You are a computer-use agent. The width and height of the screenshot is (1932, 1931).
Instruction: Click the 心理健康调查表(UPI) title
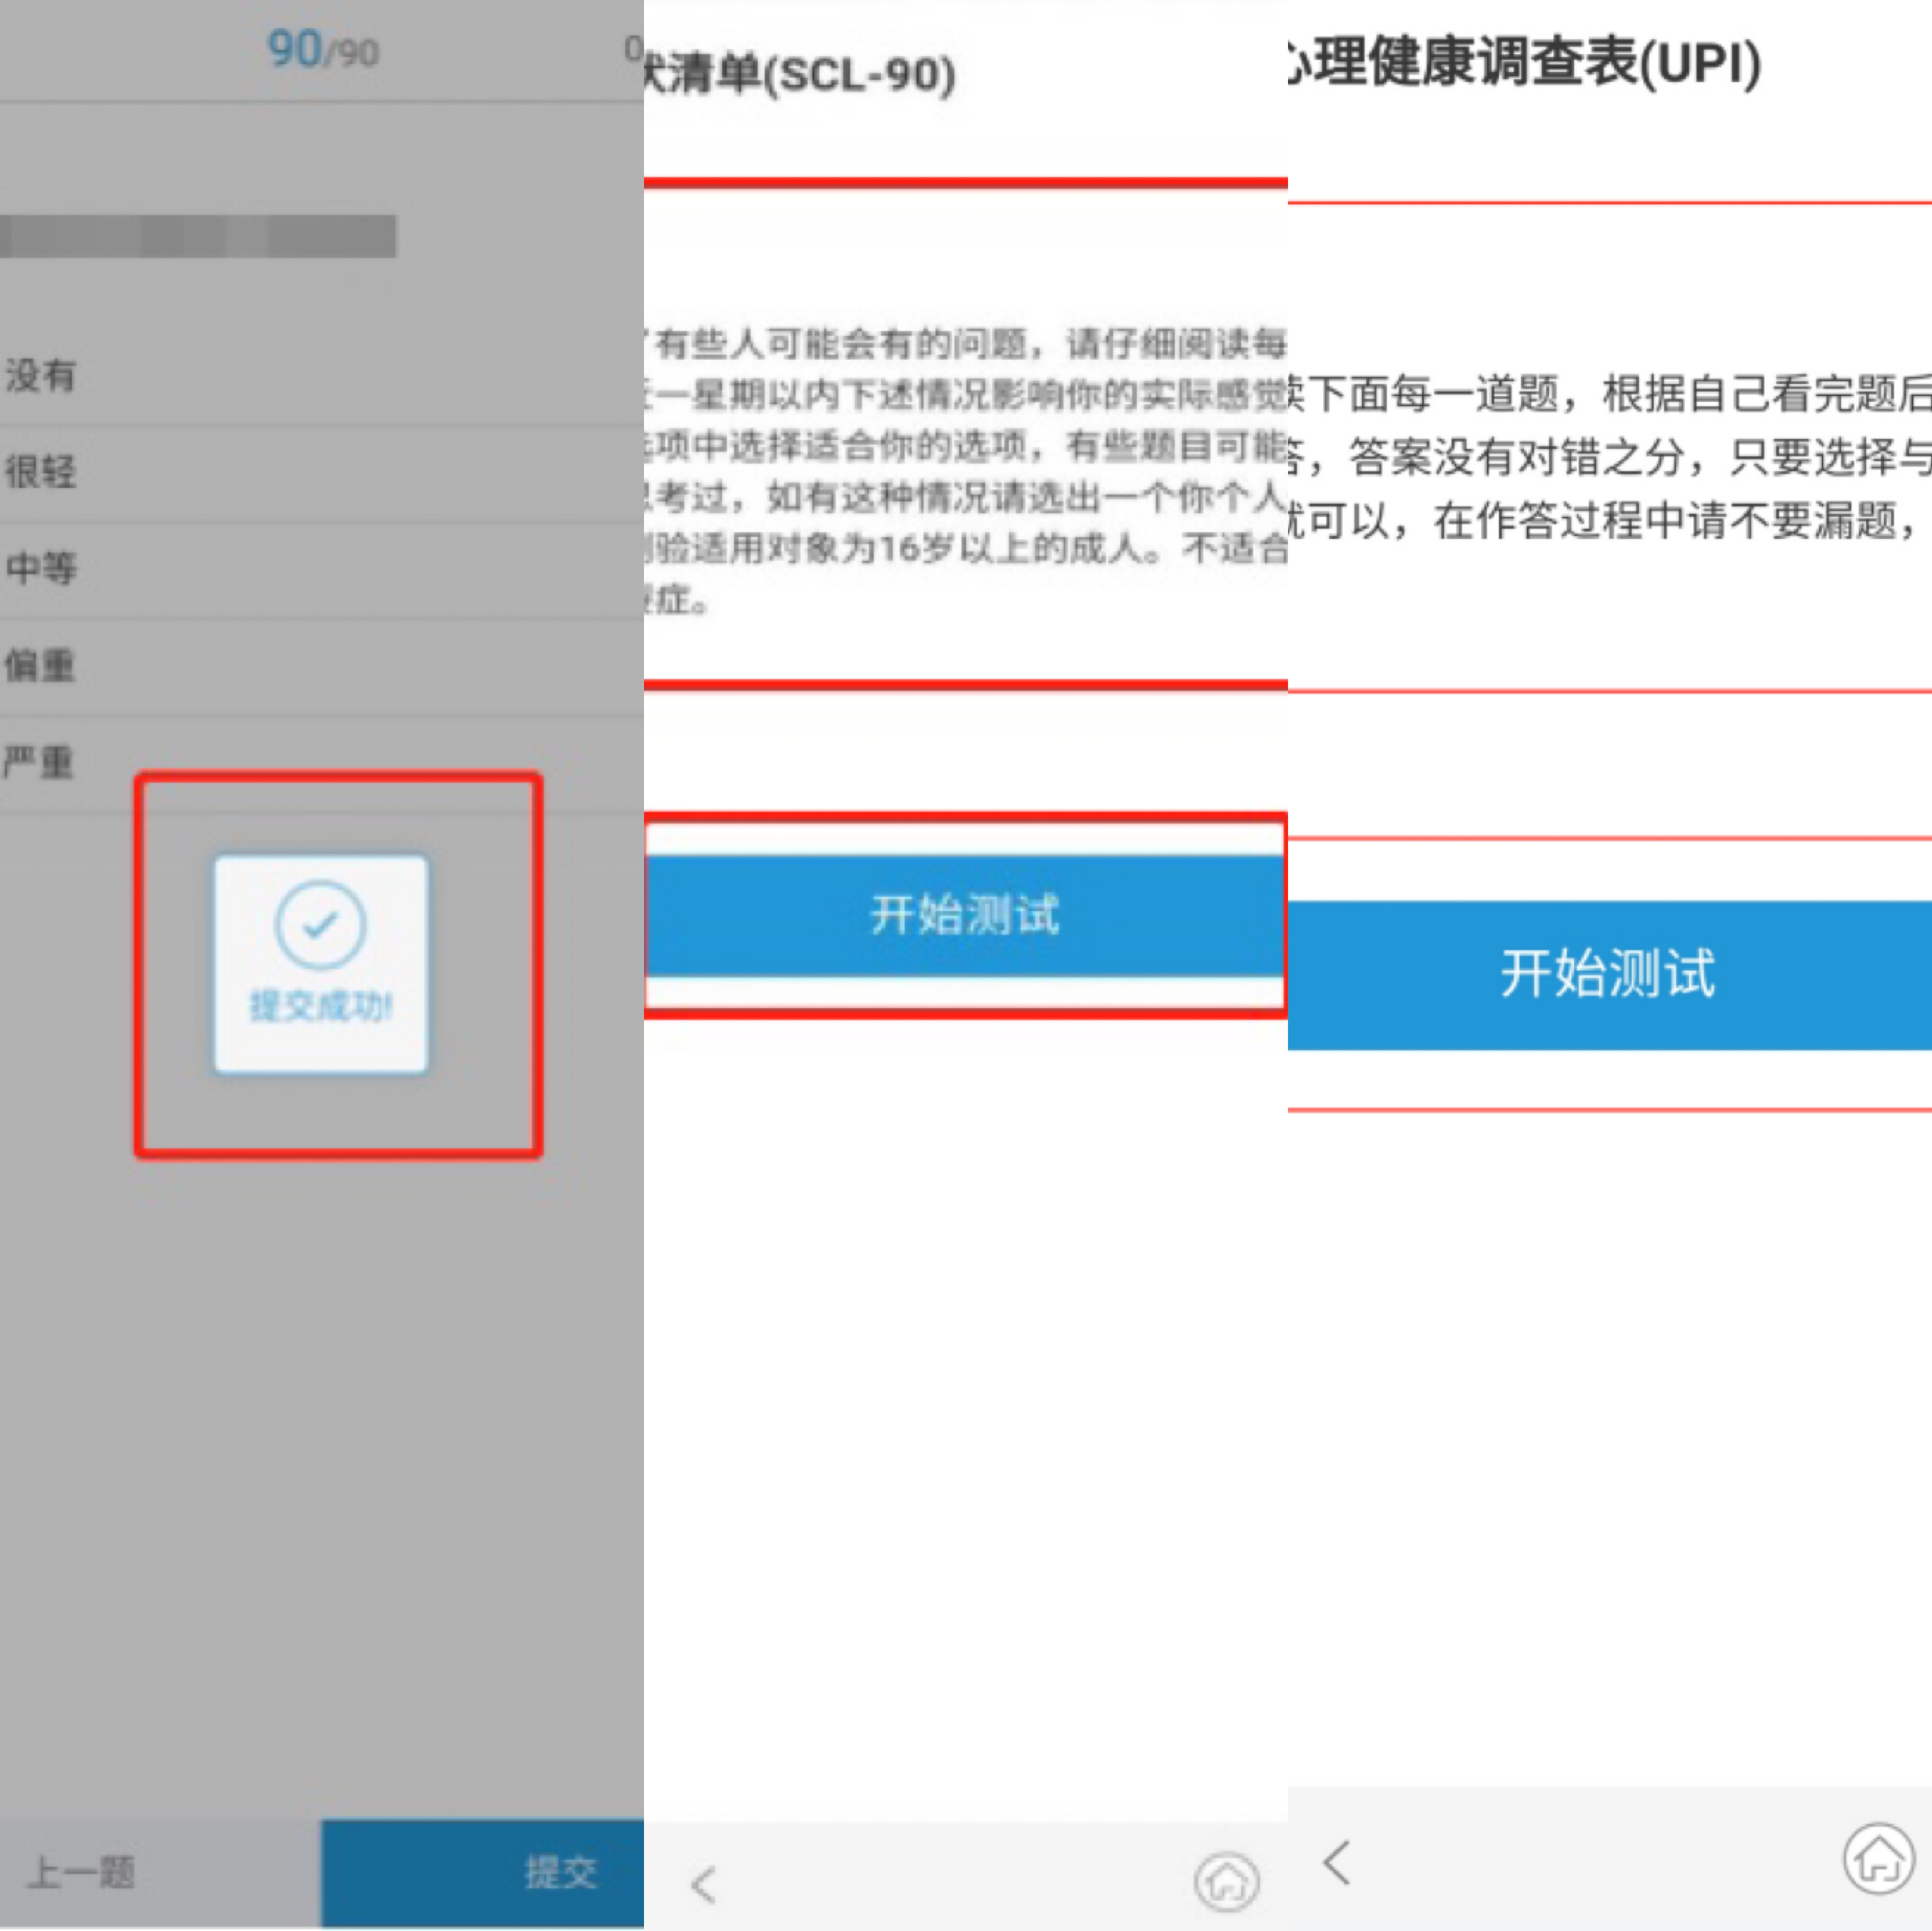click(1525, 62)
